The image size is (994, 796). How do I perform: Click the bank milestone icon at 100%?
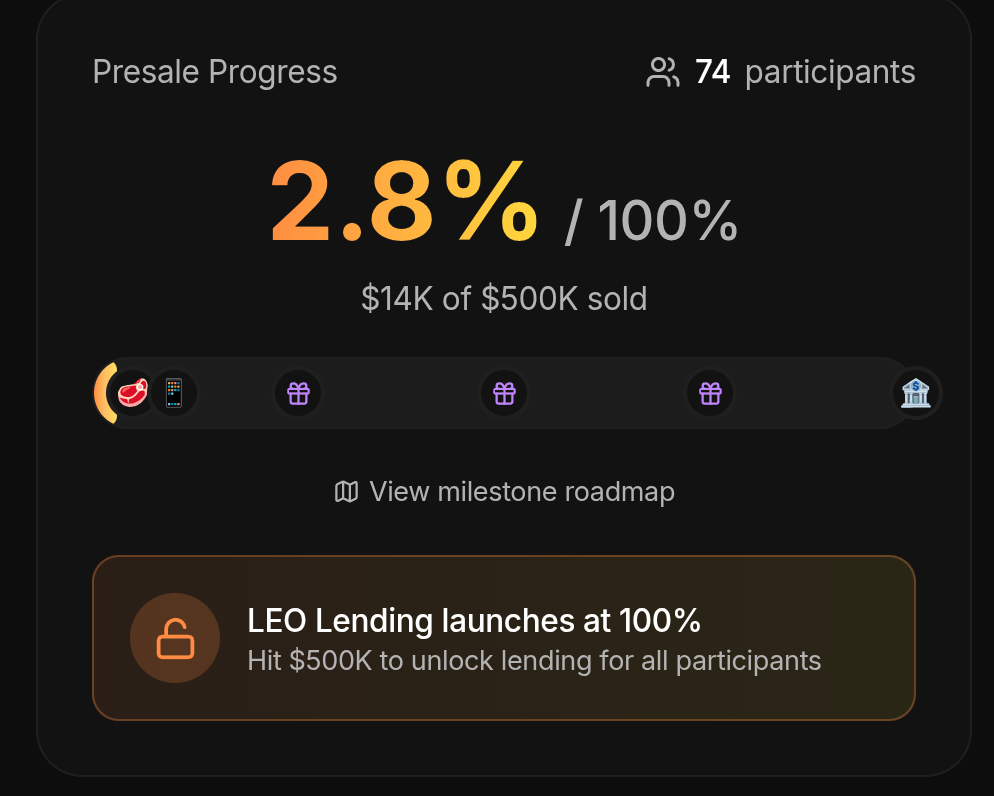(915, 393)
